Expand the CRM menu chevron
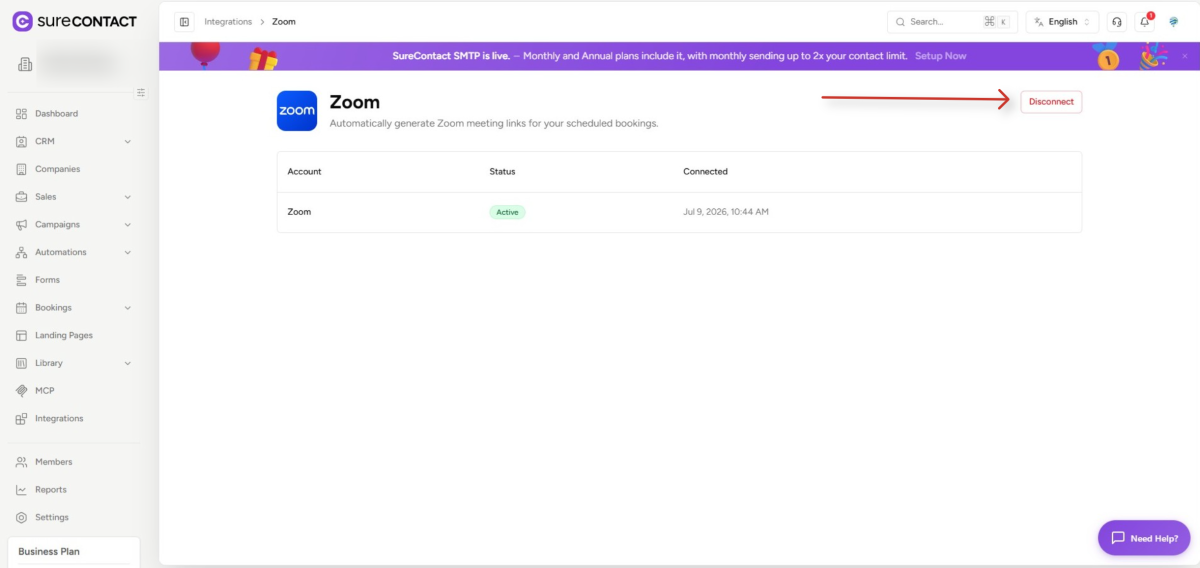Screen dimensions: 1200x568 click(128, 142)
